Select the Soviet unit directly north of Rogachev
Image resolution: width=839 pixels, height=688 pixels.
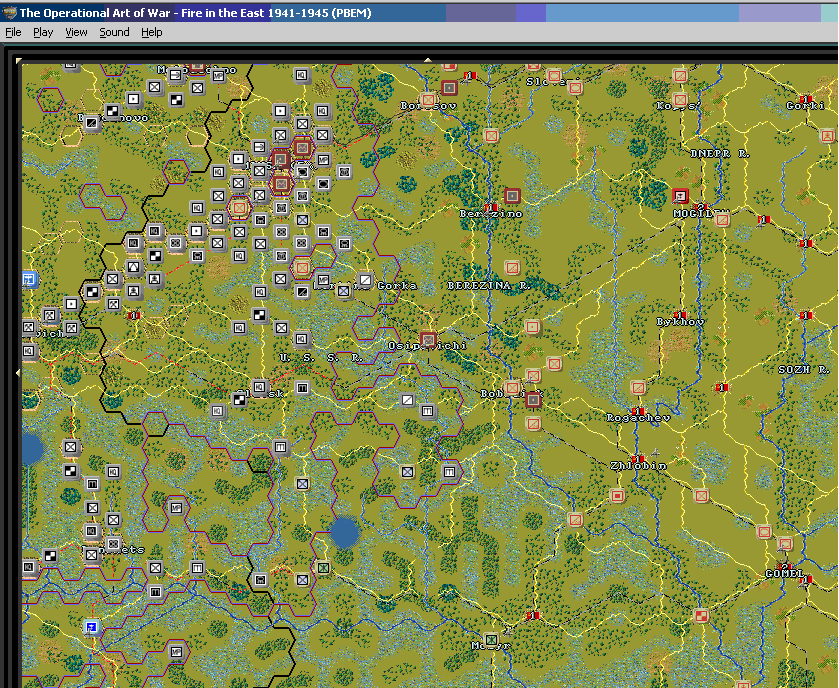click(638, 387)
